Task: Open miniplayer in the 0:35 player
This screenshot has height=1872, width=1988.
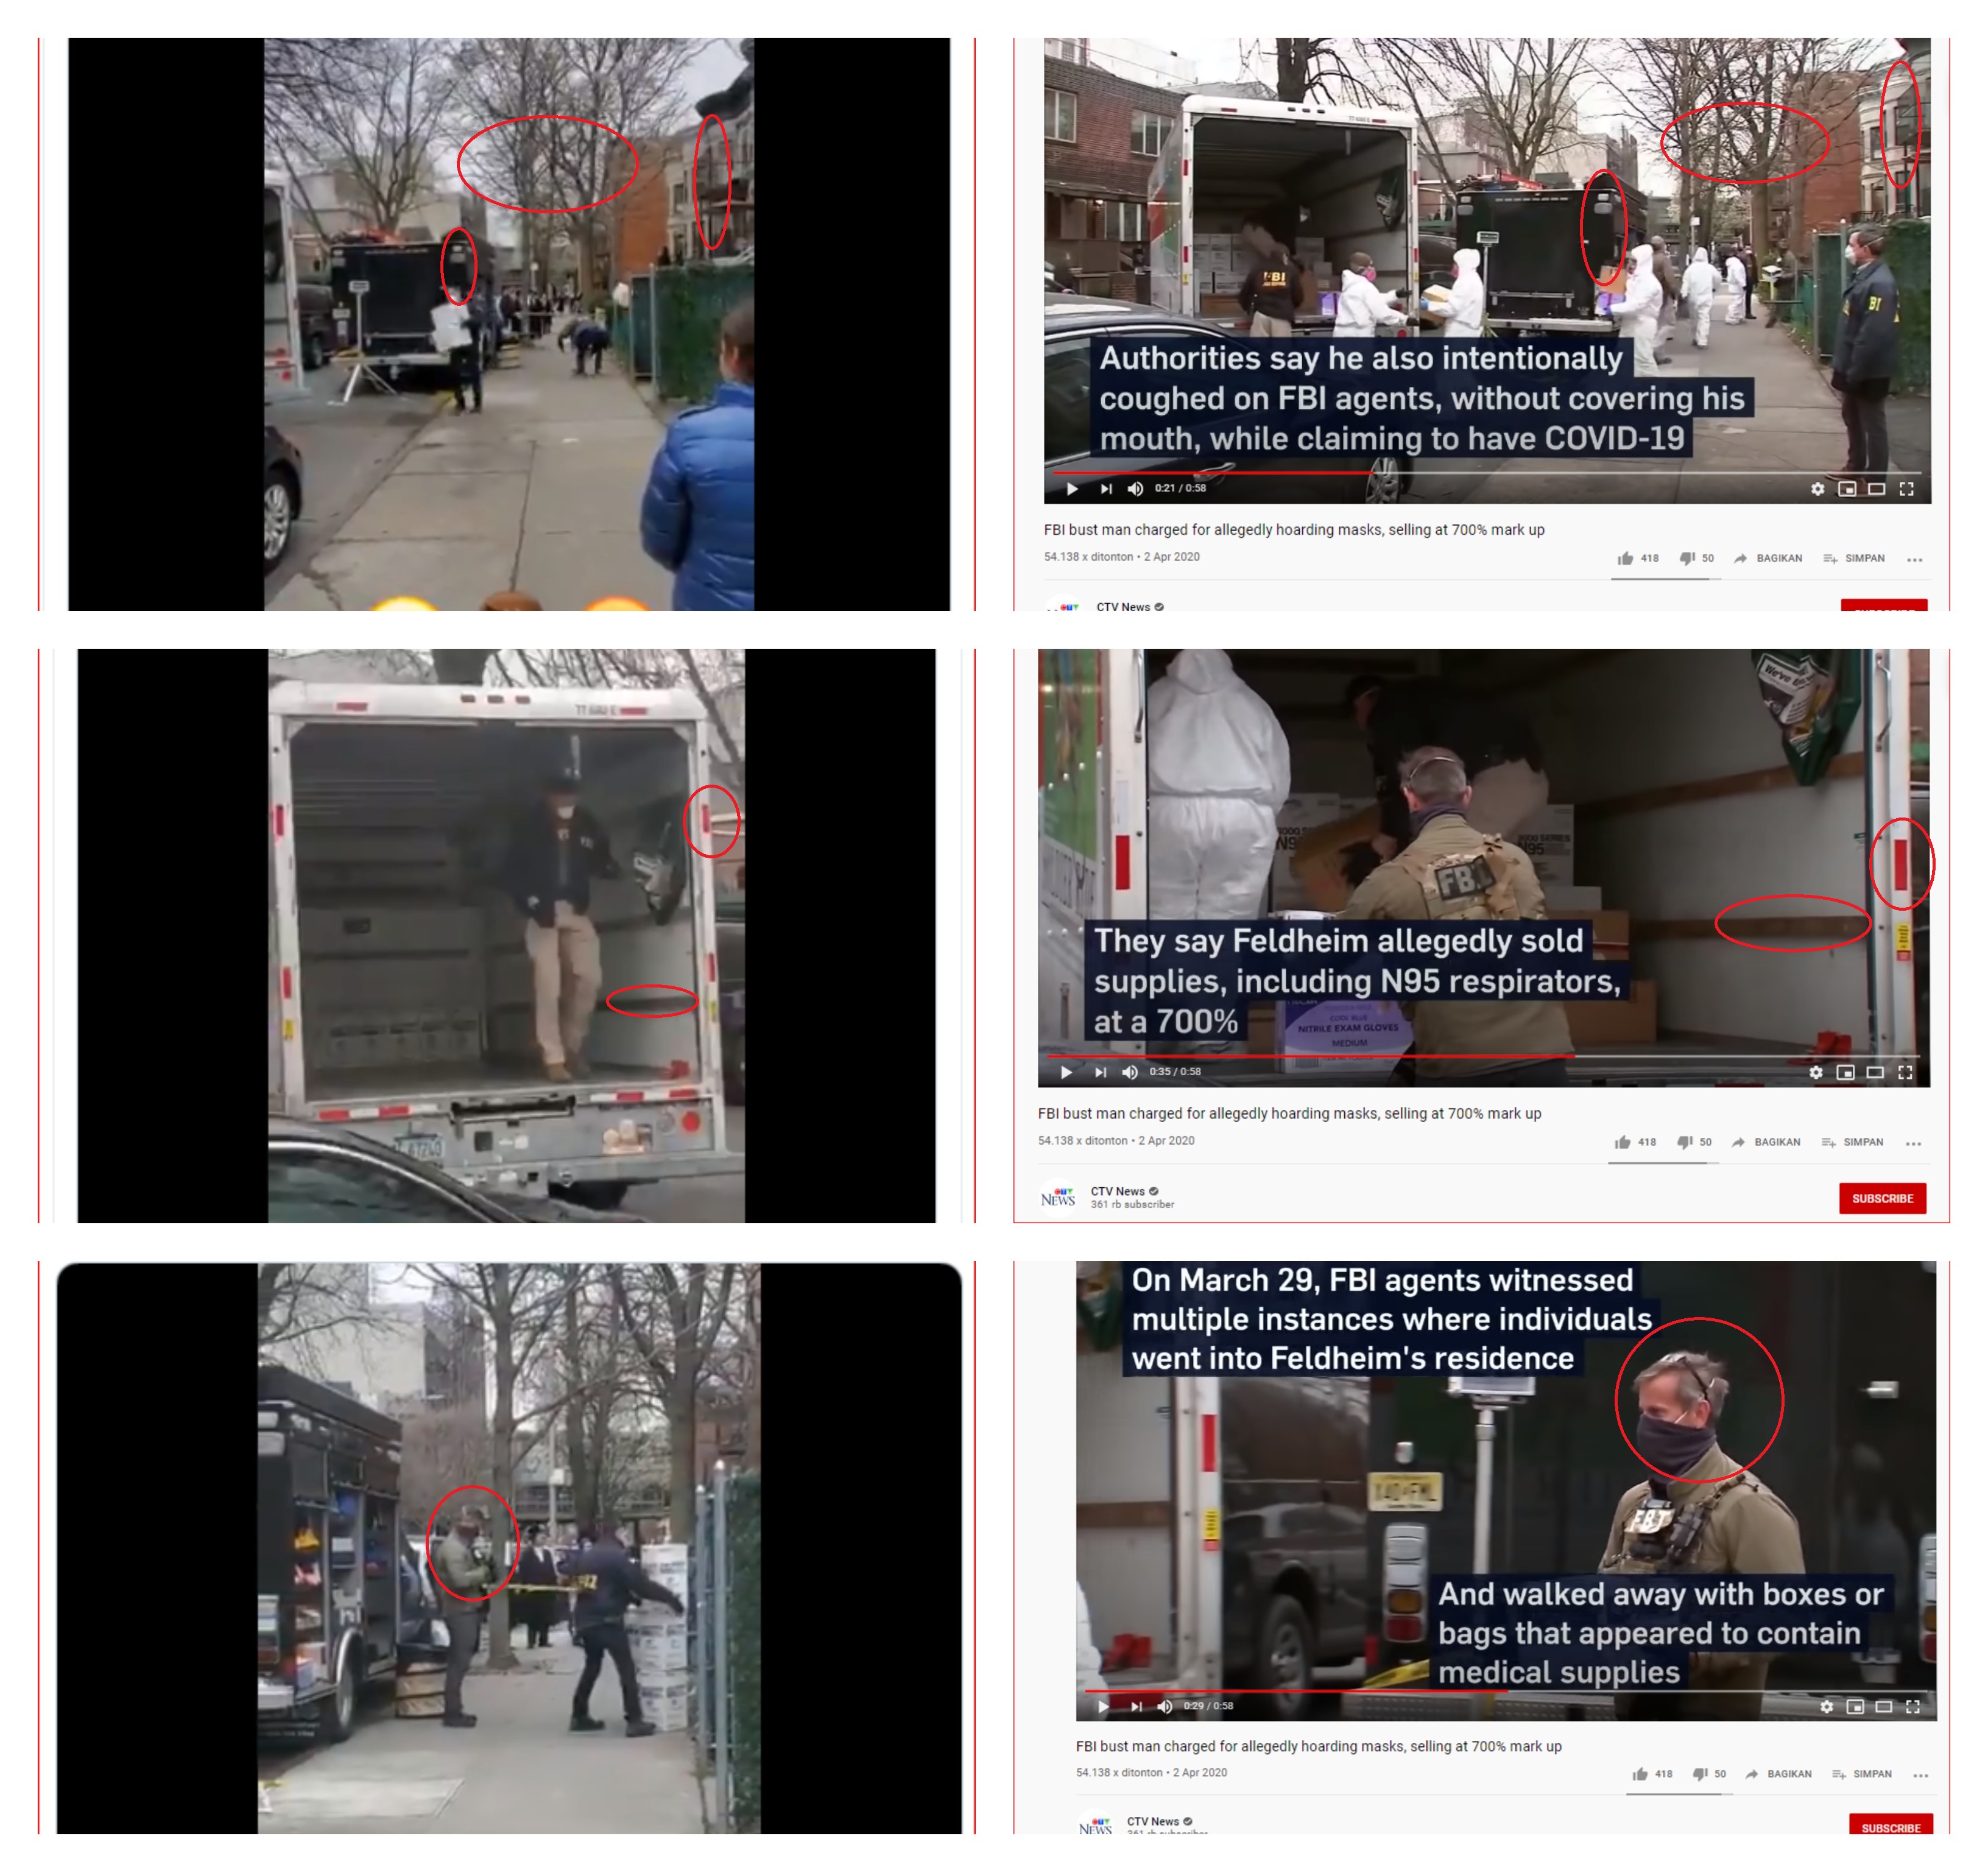Action: (x=1845, y=1072)
